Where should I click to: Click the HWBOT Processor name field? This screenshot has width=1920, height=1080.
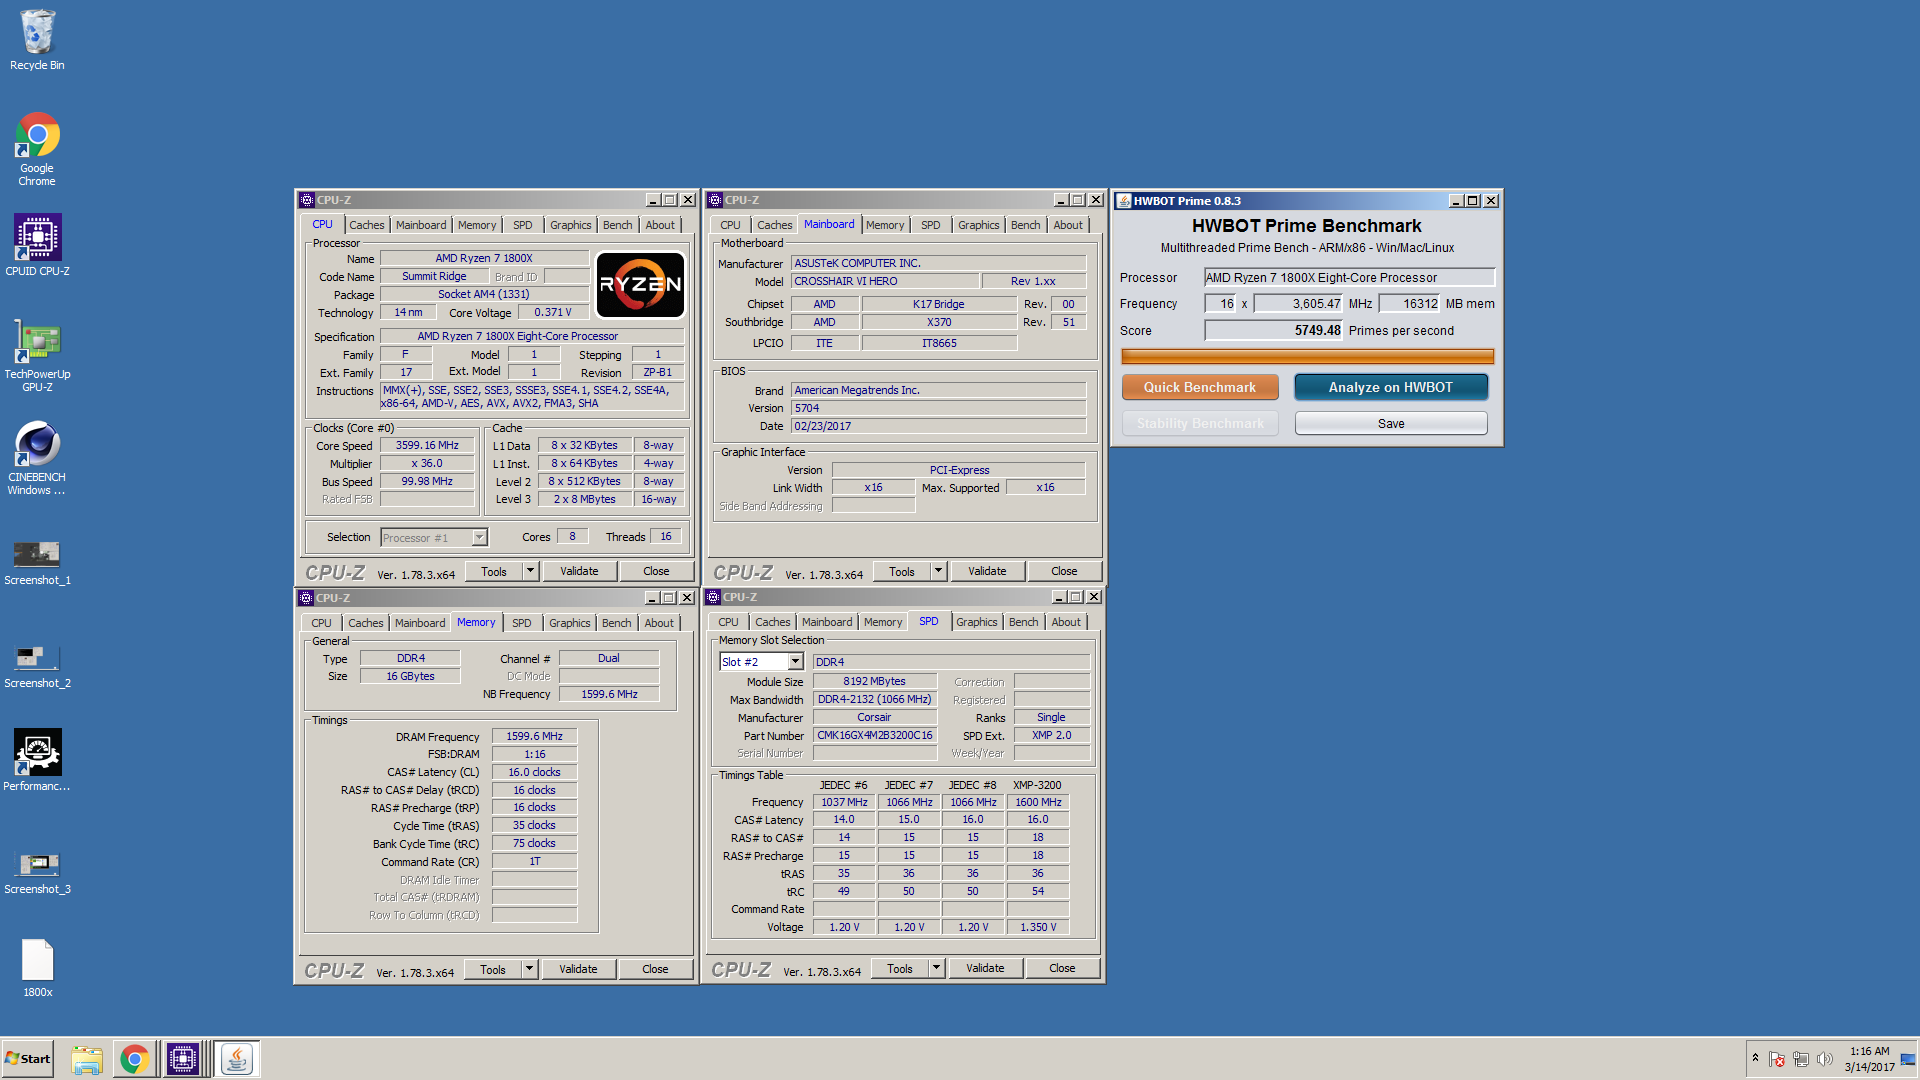point(1349,278)
